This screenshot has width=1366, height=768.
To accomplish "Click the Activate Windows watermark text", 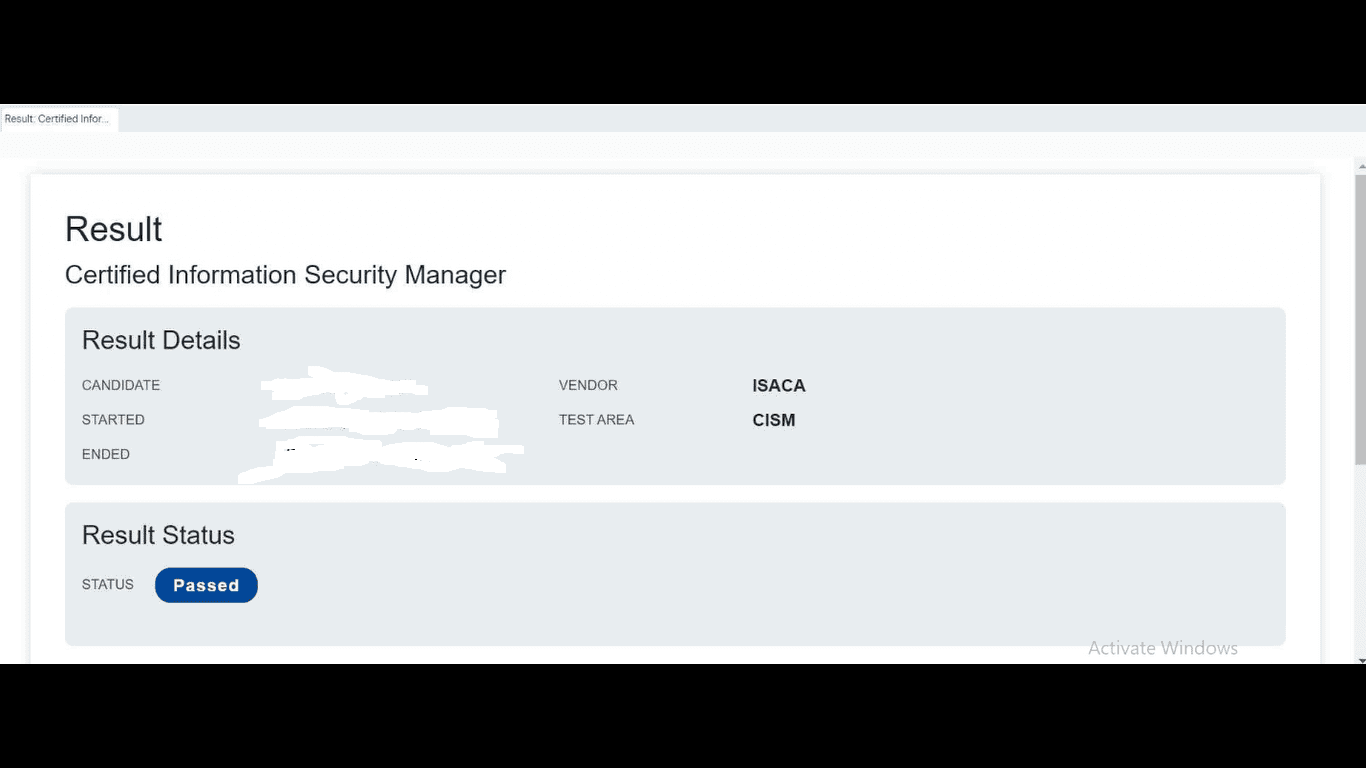I will tap(1162, 648).
